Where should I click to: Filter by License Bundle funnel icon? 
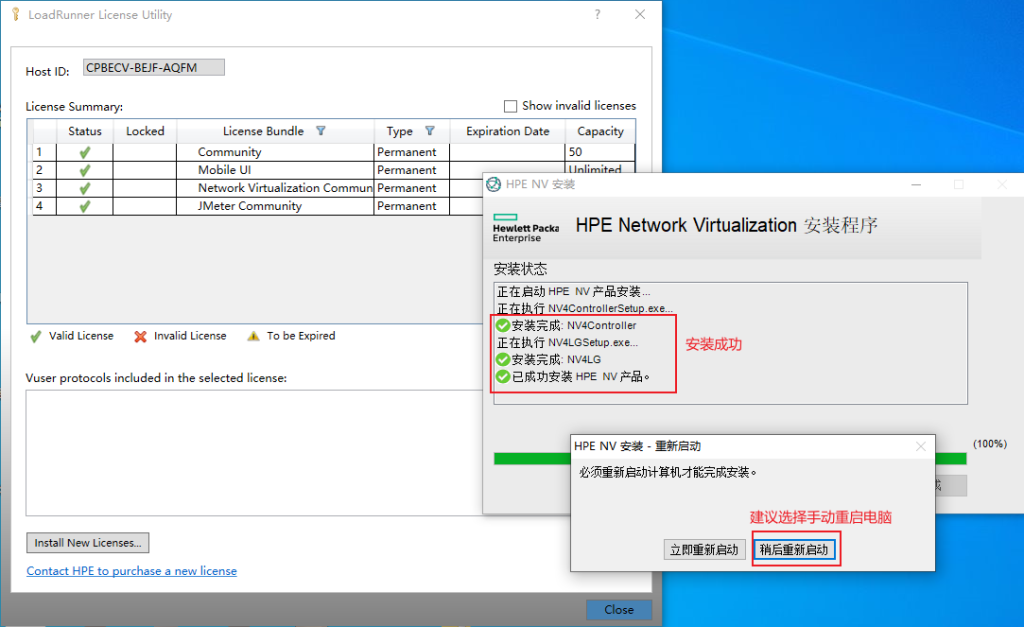click(321, 131)
